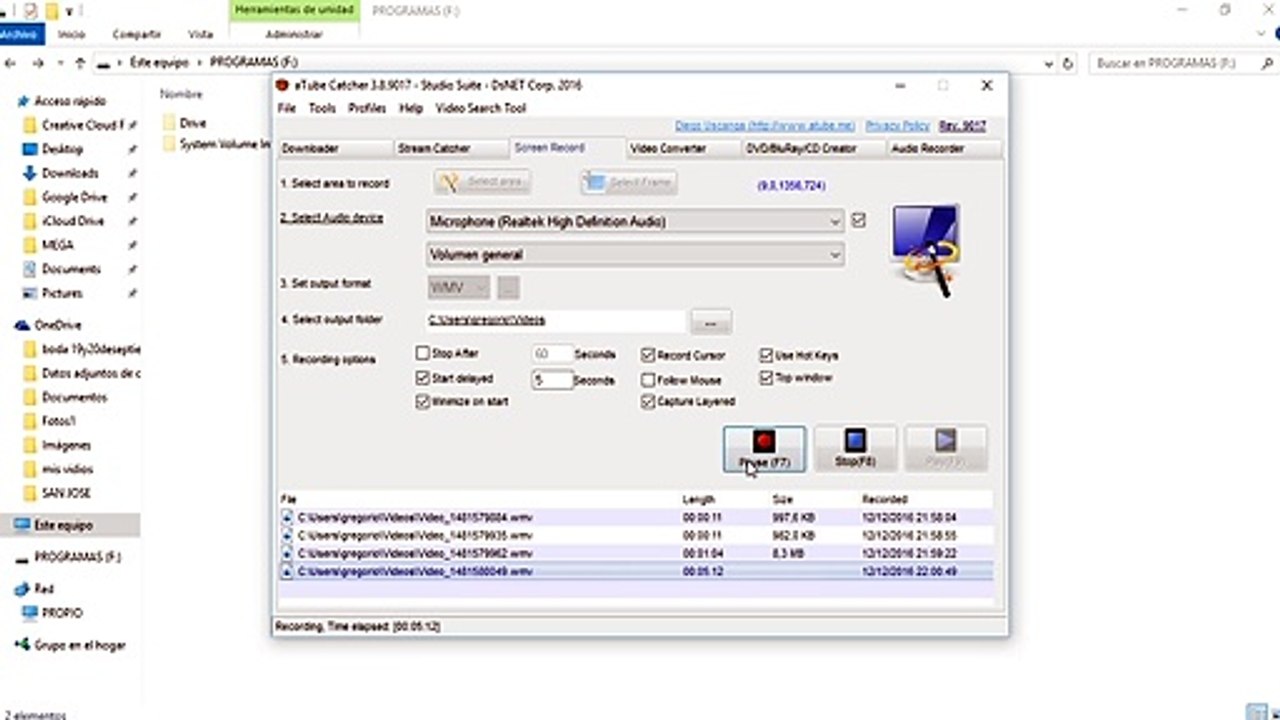The image size is (1280, 720).
Task: Open the Tools menu
Action: click(x=322, y=108)
